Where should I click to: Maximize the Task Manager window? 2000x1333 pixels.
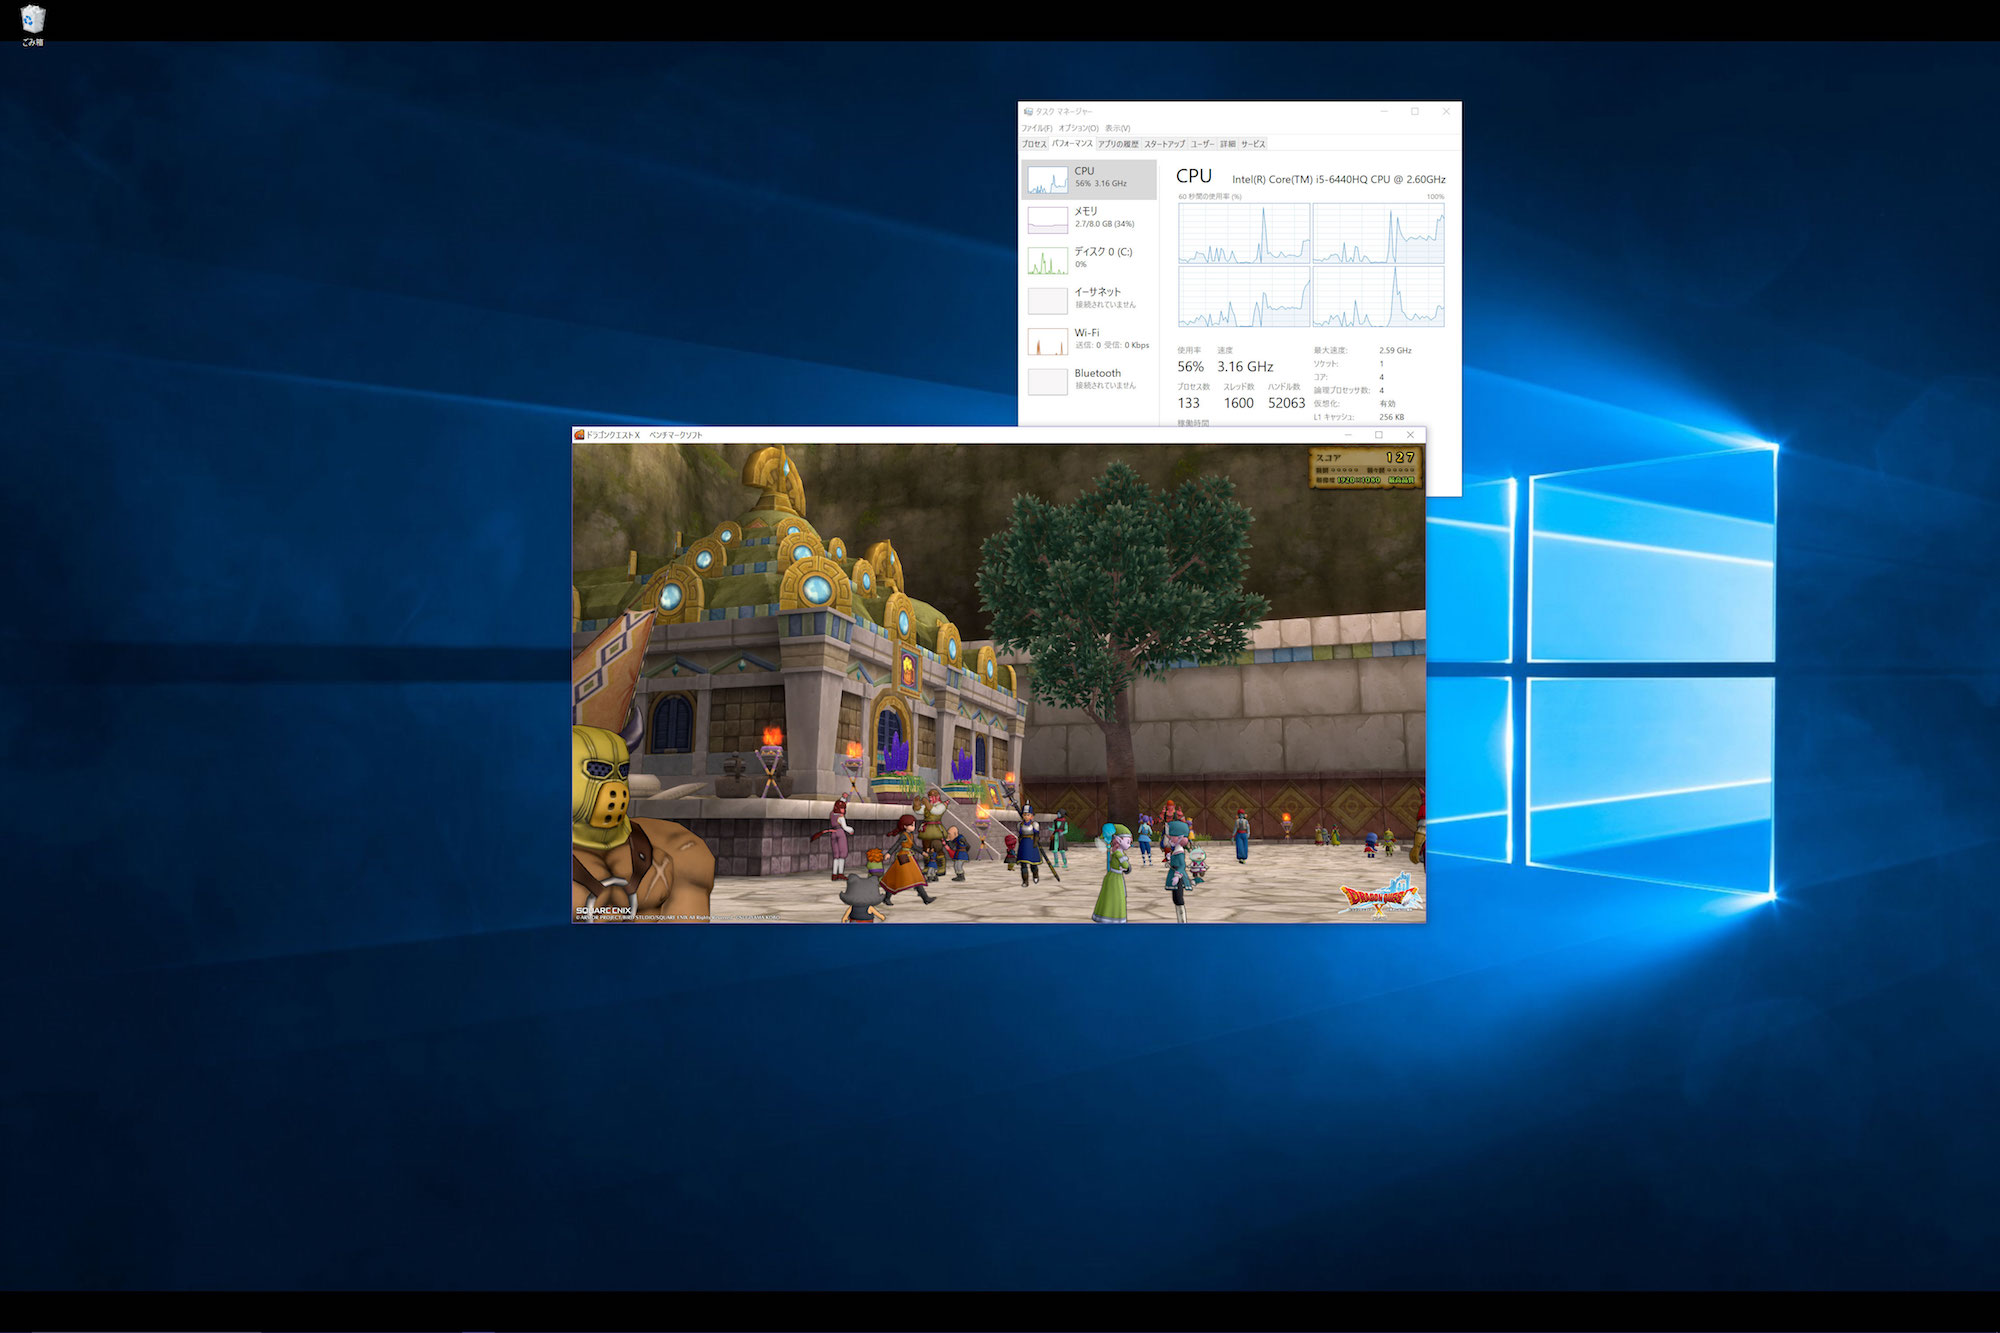[x=1415, y=112]
